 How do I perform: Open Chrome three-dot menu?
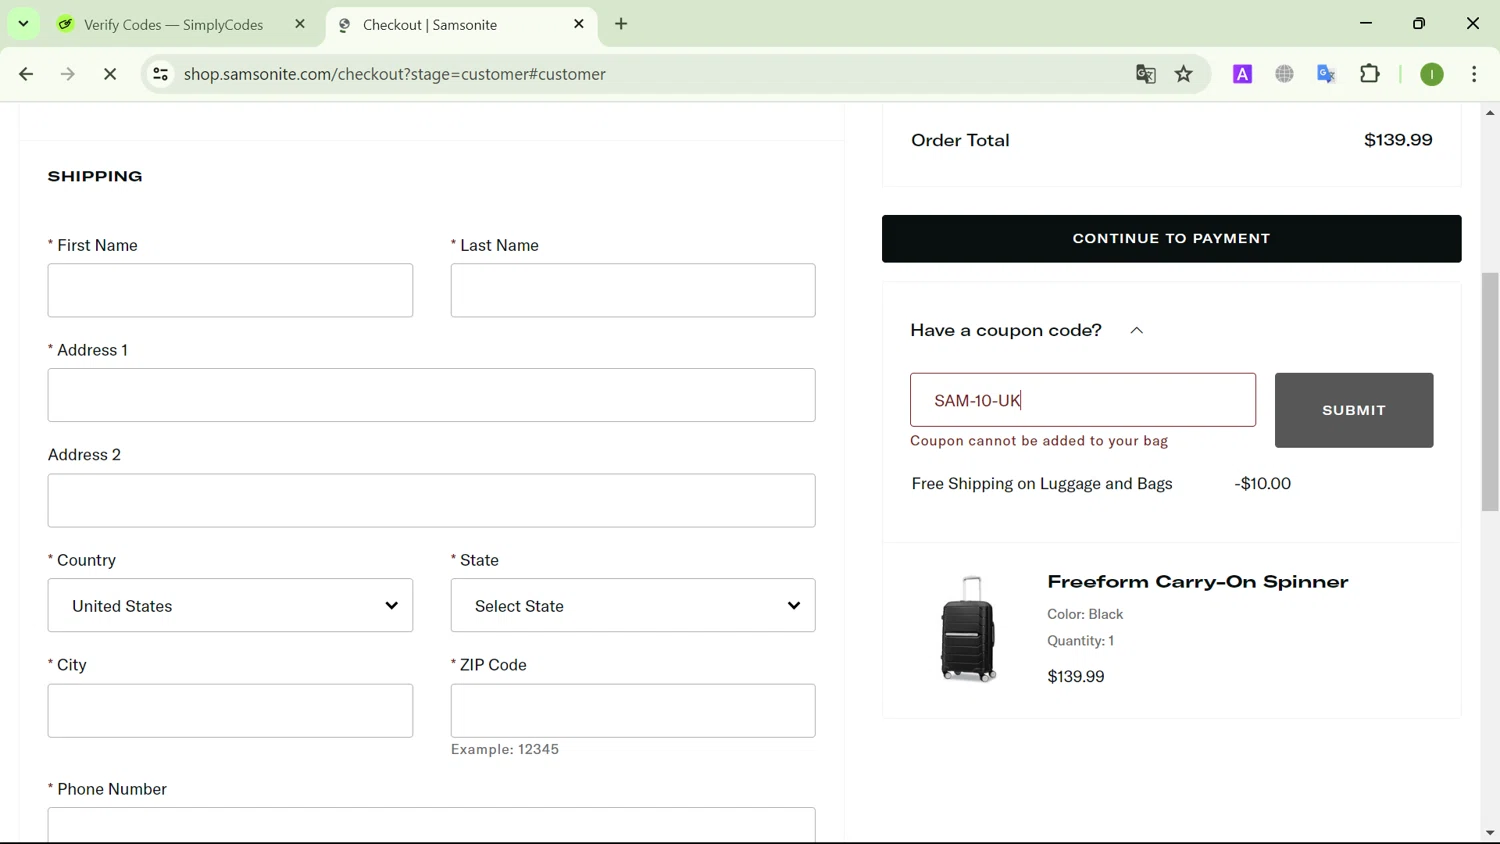point(1474,74)
